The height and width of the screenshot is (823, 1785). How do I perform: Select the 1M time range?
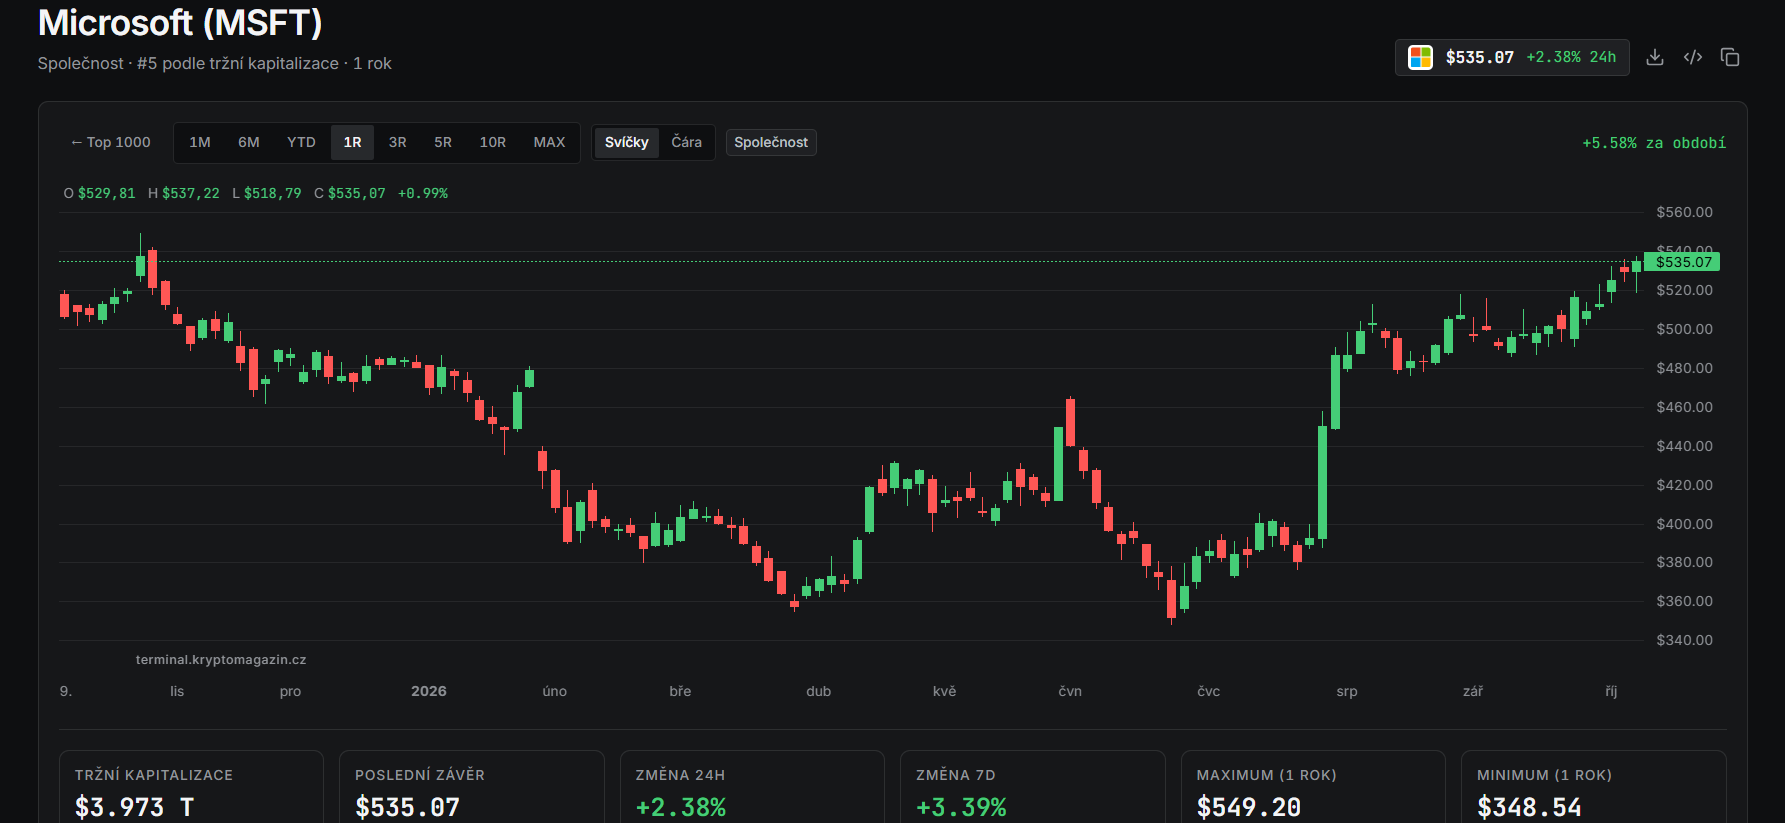click(x=200, y=142)
